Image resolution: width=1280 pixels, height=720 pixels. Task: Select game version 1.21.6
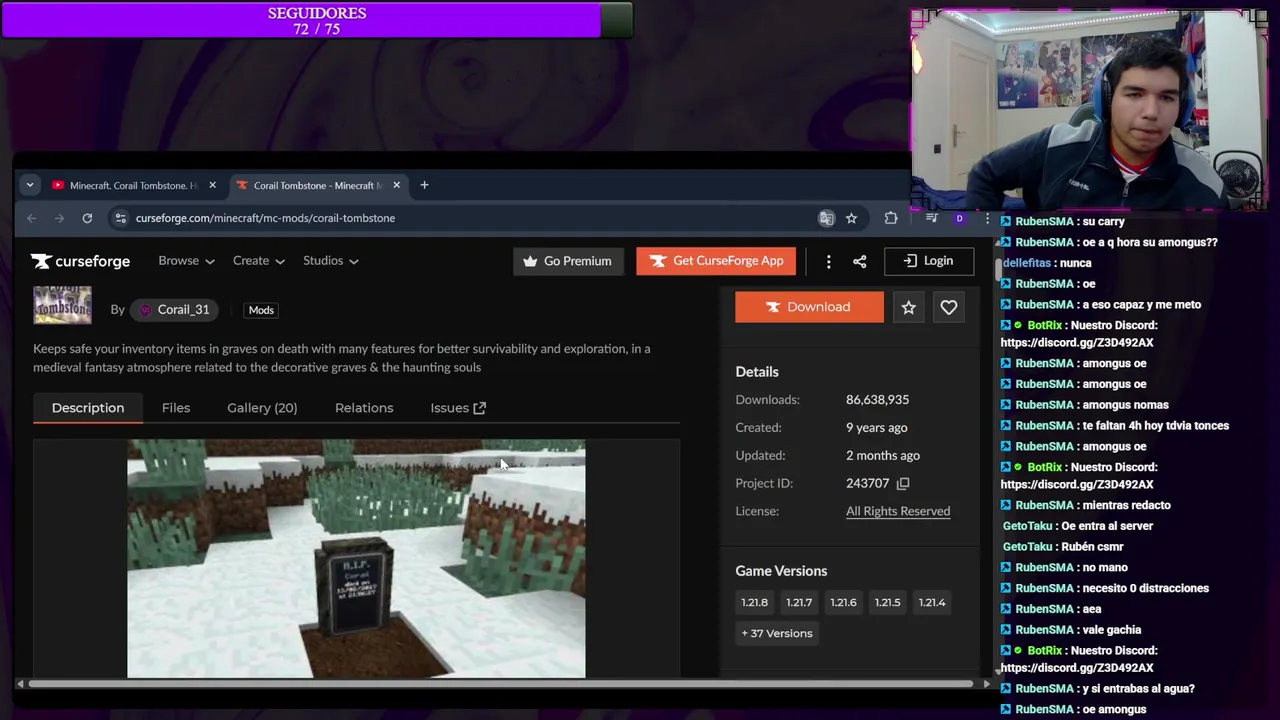(x=843, y=602)
